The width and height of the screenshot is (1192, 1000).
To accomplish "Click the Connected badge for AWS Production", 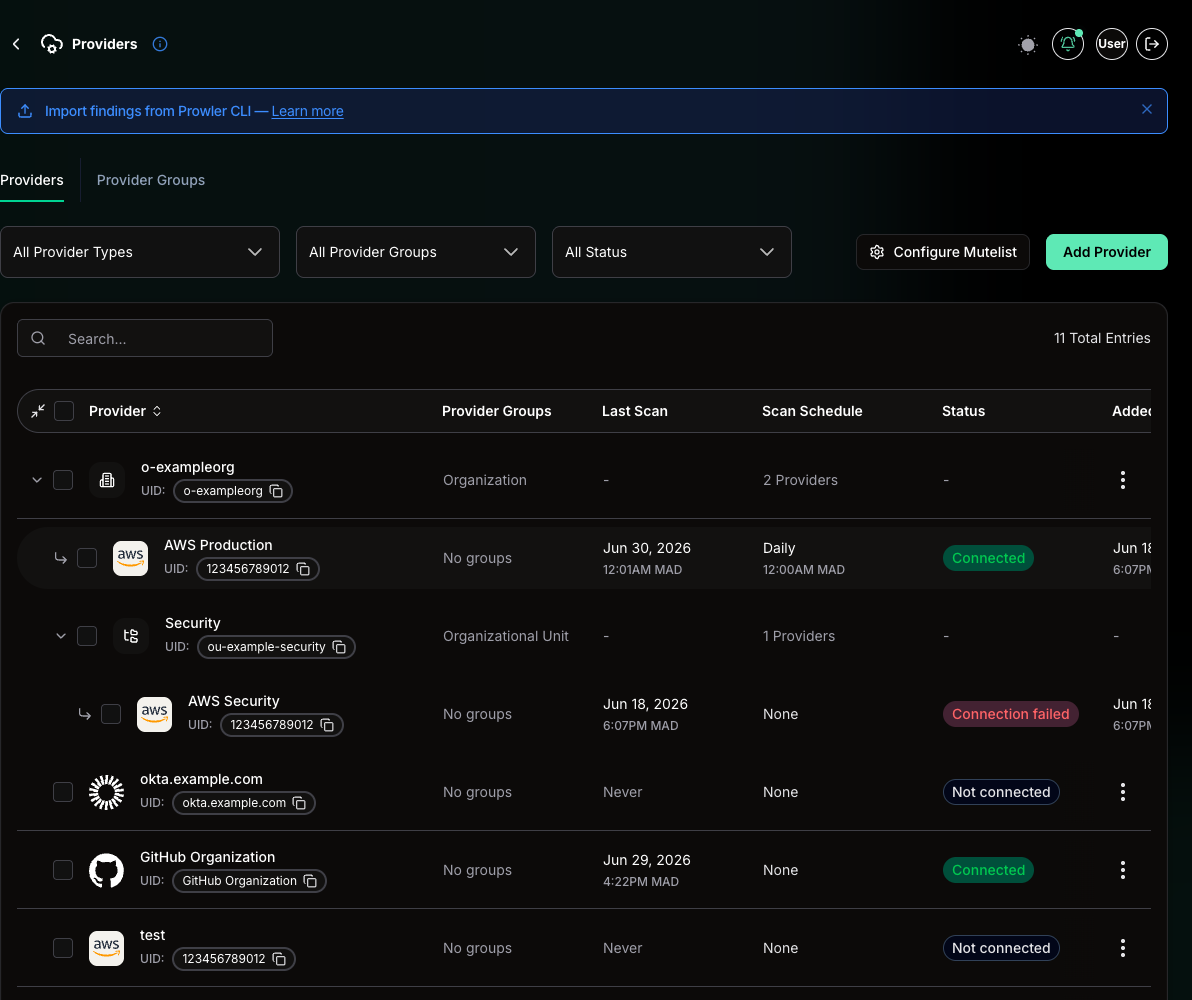I will (988, 558).
